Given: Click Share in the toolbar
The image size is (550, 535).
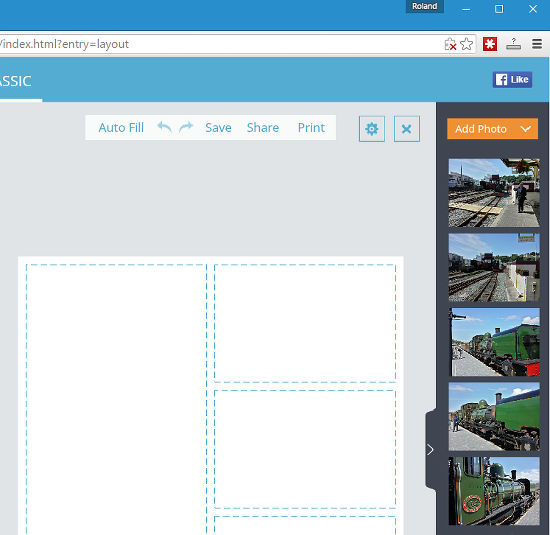Looking at the screenshot, I should coord(263,128).
